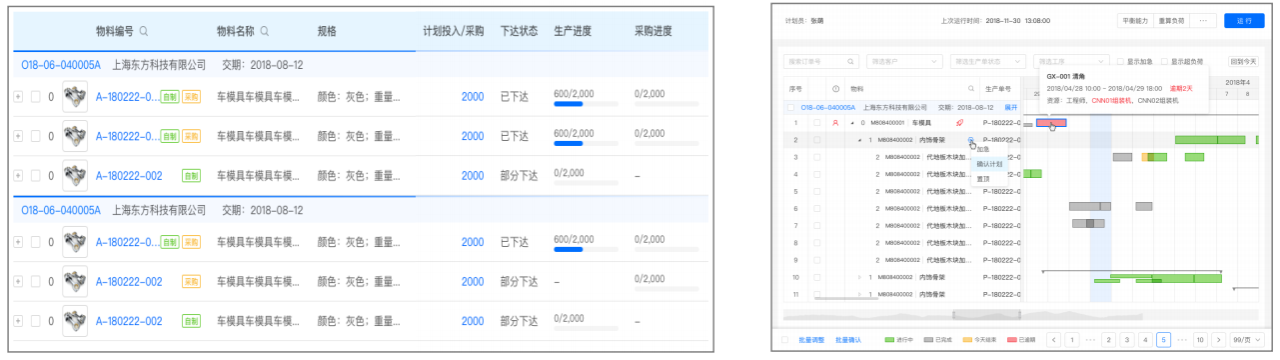This screenshot has height=360, width=1280.
Task: Click search icon in 搜索订单号 field
Action: (x=851, y=61)
